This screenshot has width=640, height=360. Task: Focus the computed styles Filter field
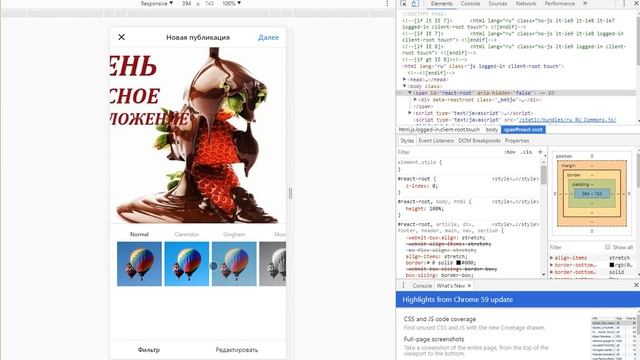[576, 247]
